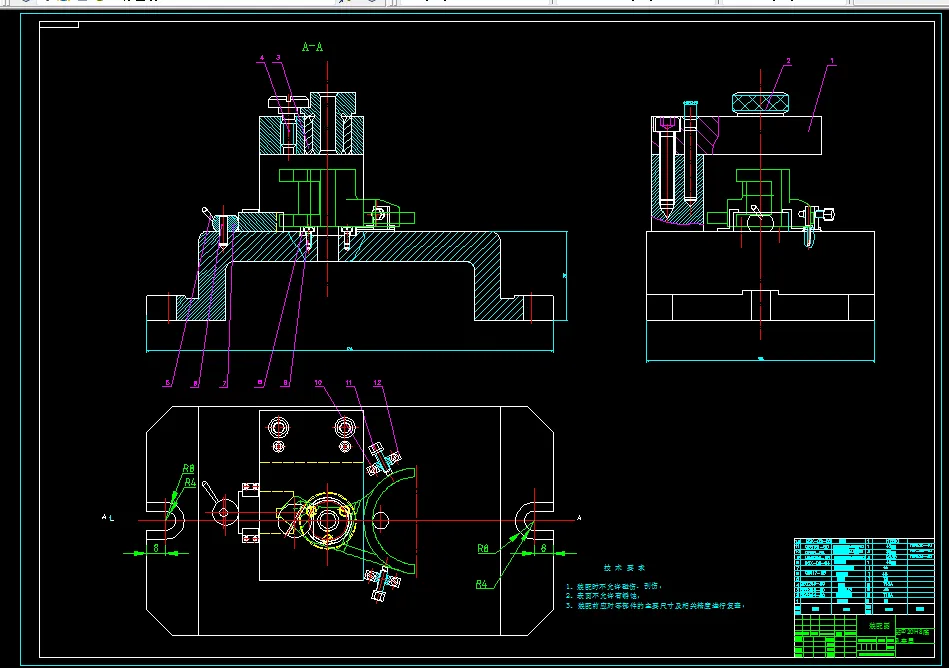Select the right section marker A

pos(579,518)
